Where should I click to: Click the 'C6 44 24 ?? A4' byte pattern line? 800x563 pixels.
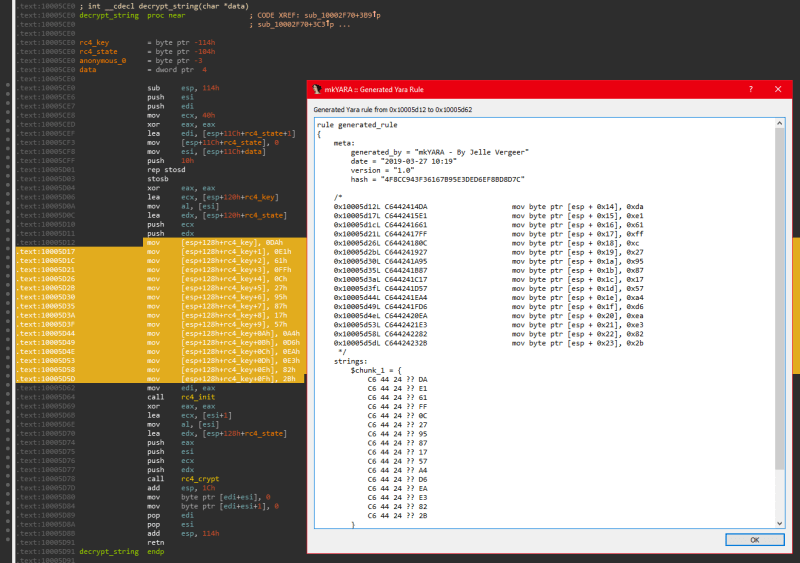click(397, 471)
